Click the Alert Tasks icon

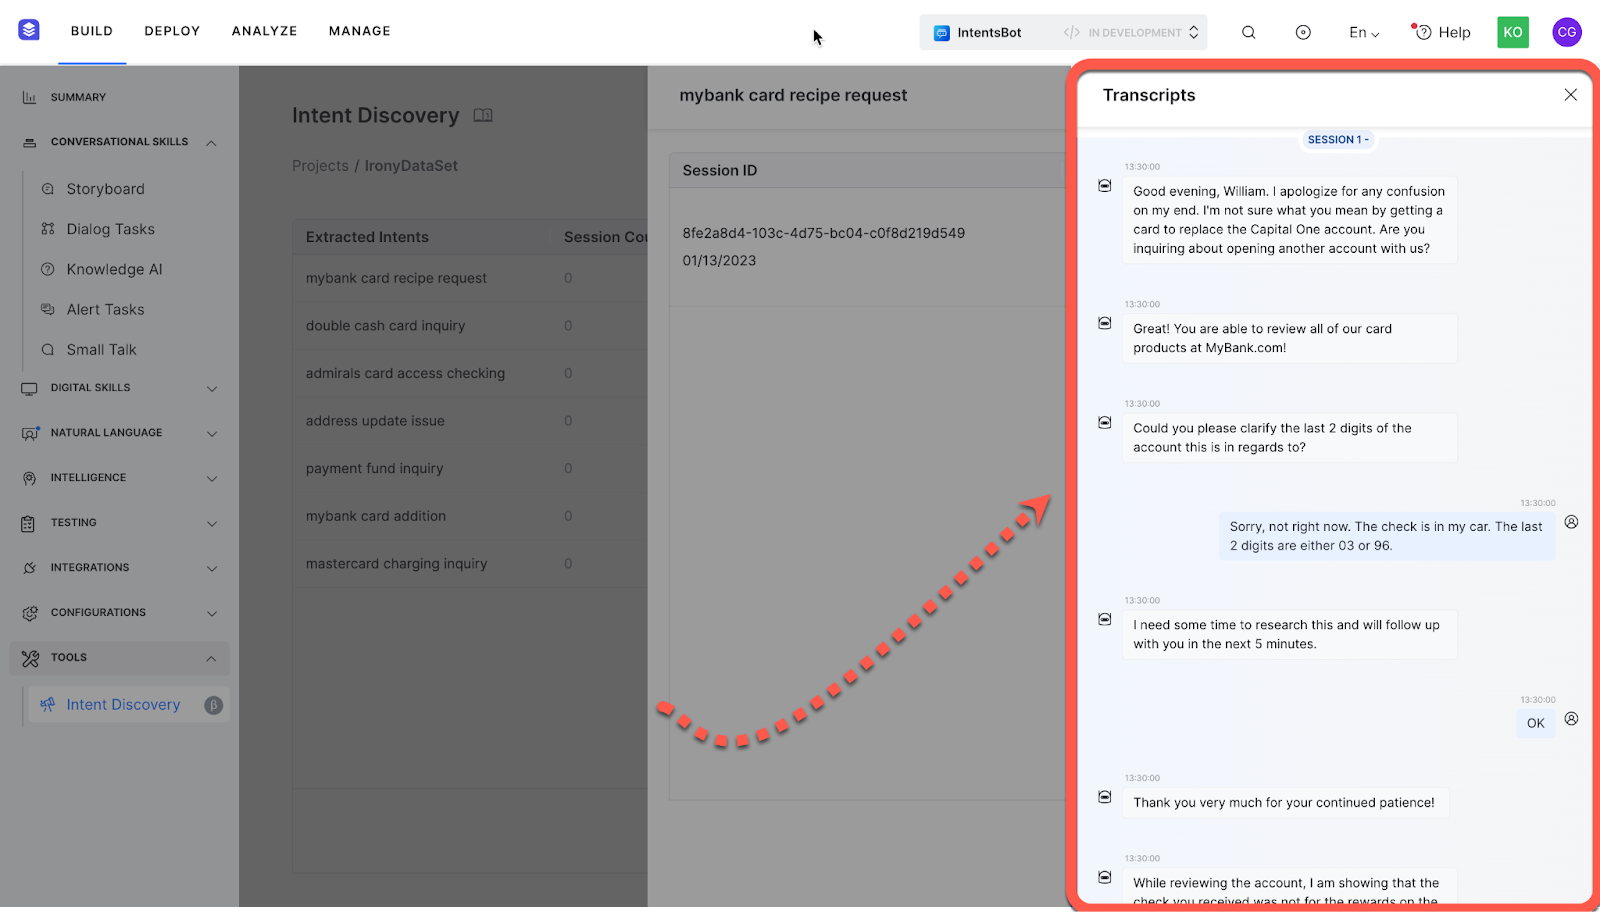(47, 309)
